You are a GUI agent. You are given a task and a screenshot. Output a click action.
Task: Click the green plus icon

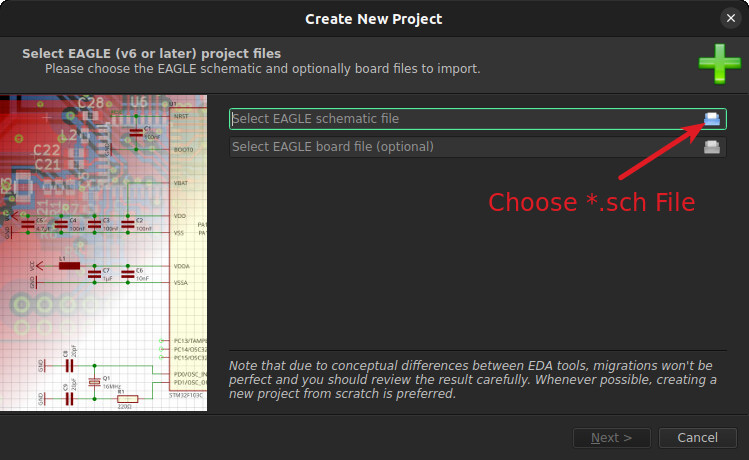[719, 64]
